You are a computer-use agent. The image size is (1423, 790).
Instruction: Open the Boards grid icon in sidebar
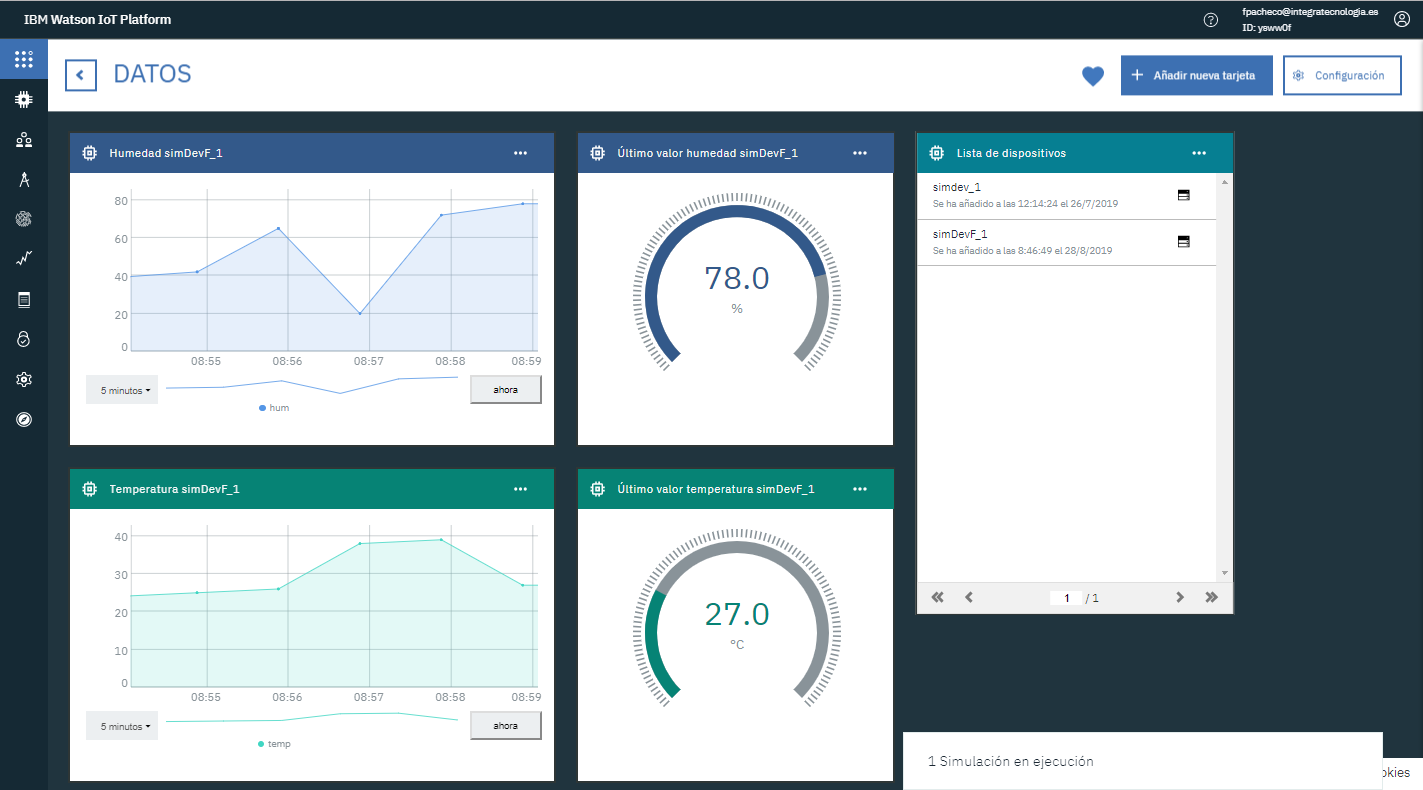click(24, 59)
